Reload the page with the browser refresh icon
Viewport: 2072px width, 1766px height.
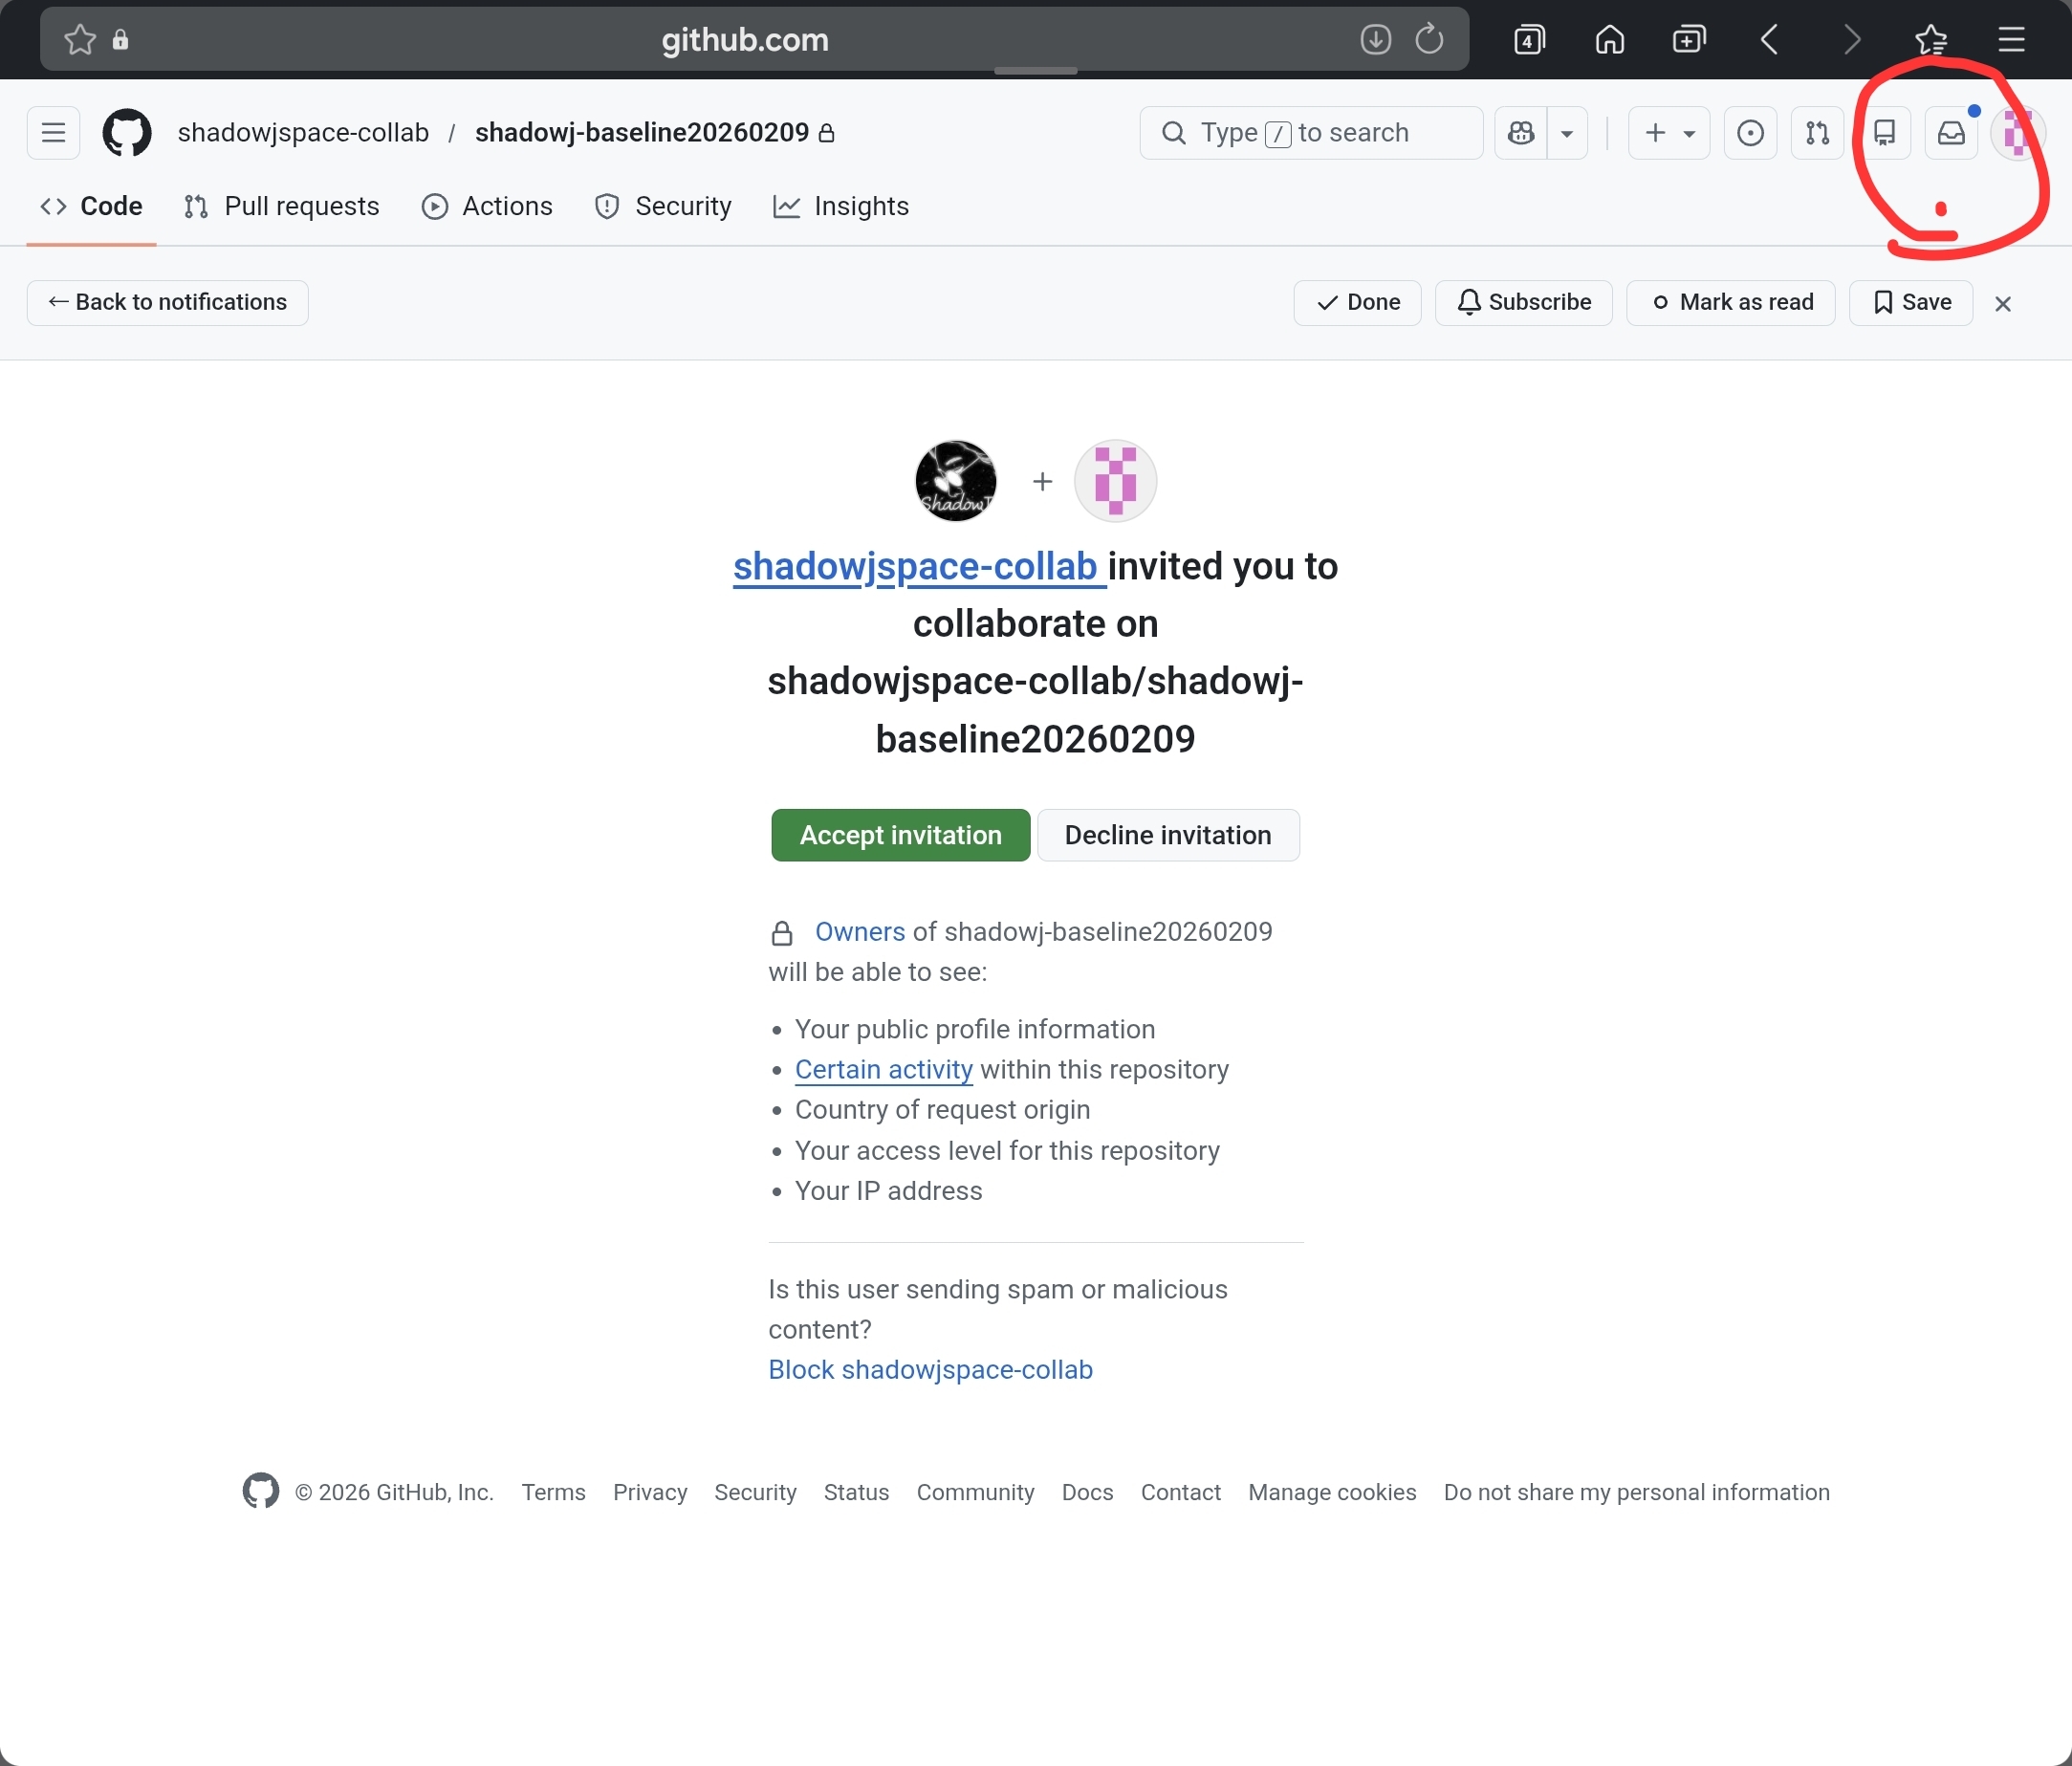(x=1429, y=39)
